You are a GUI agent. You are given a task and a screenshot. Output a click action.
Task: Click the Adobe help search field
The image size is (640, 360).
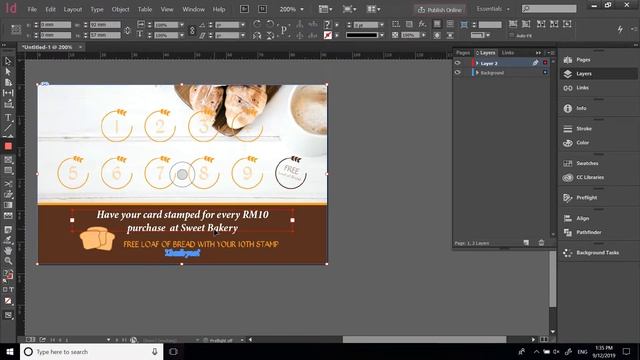tap(549, 9)
